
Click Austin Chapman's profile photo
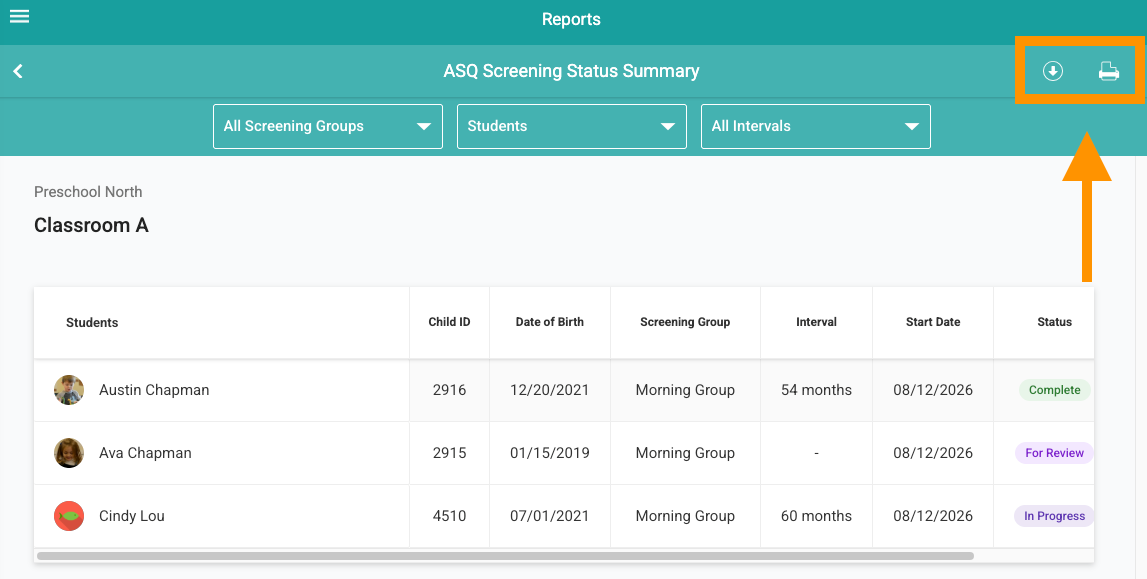click(69, 390)
